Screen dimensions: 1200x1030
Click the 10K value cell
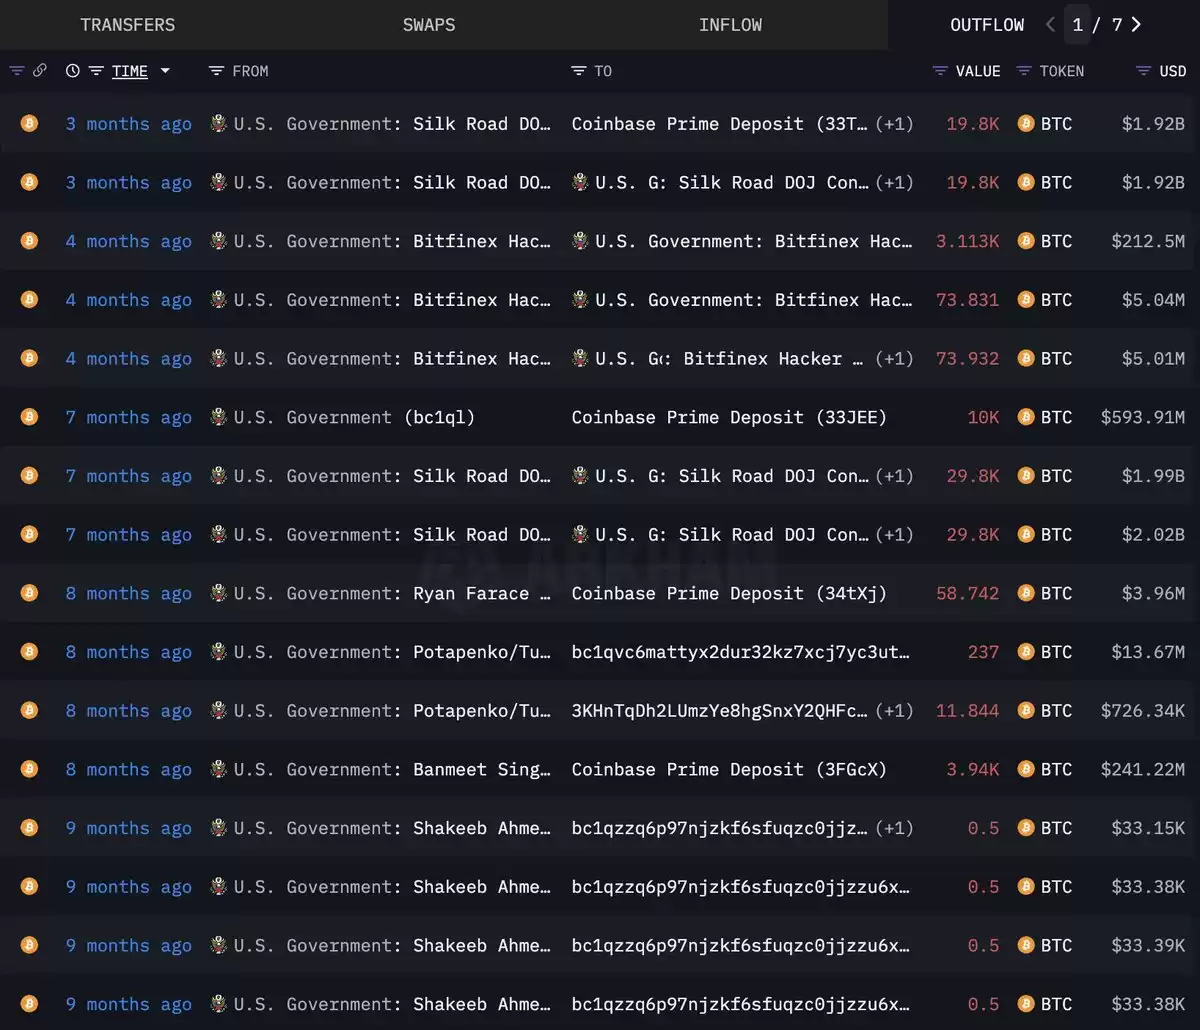[983, 417]
